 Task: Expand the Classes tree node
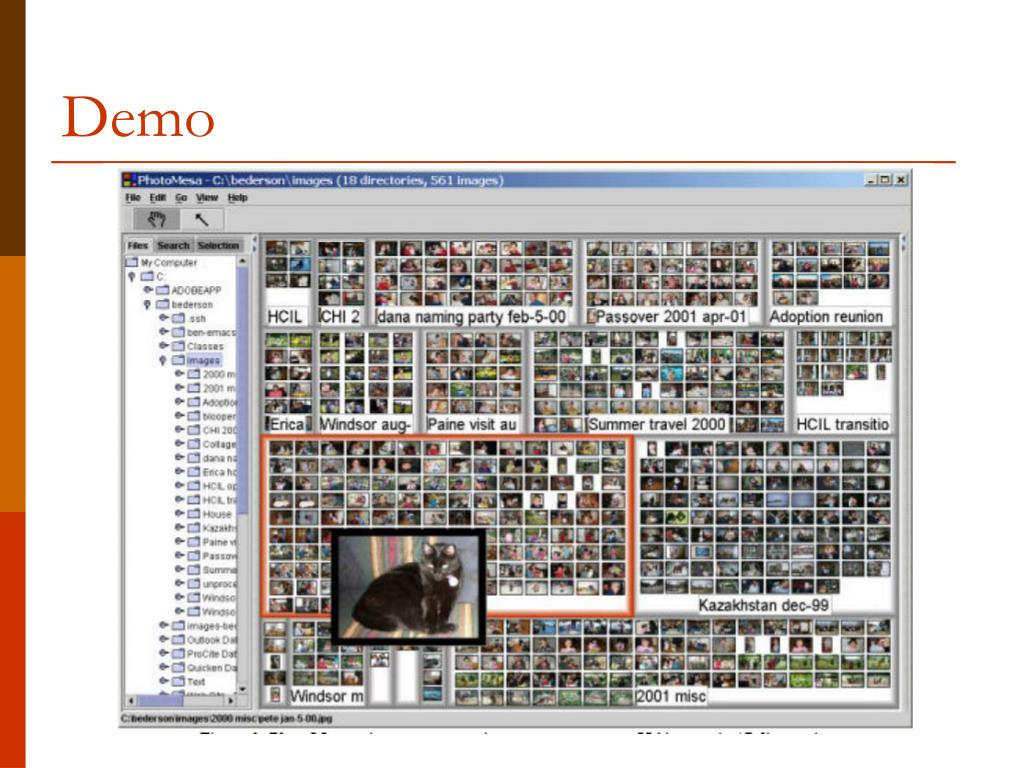coord(164,346)
